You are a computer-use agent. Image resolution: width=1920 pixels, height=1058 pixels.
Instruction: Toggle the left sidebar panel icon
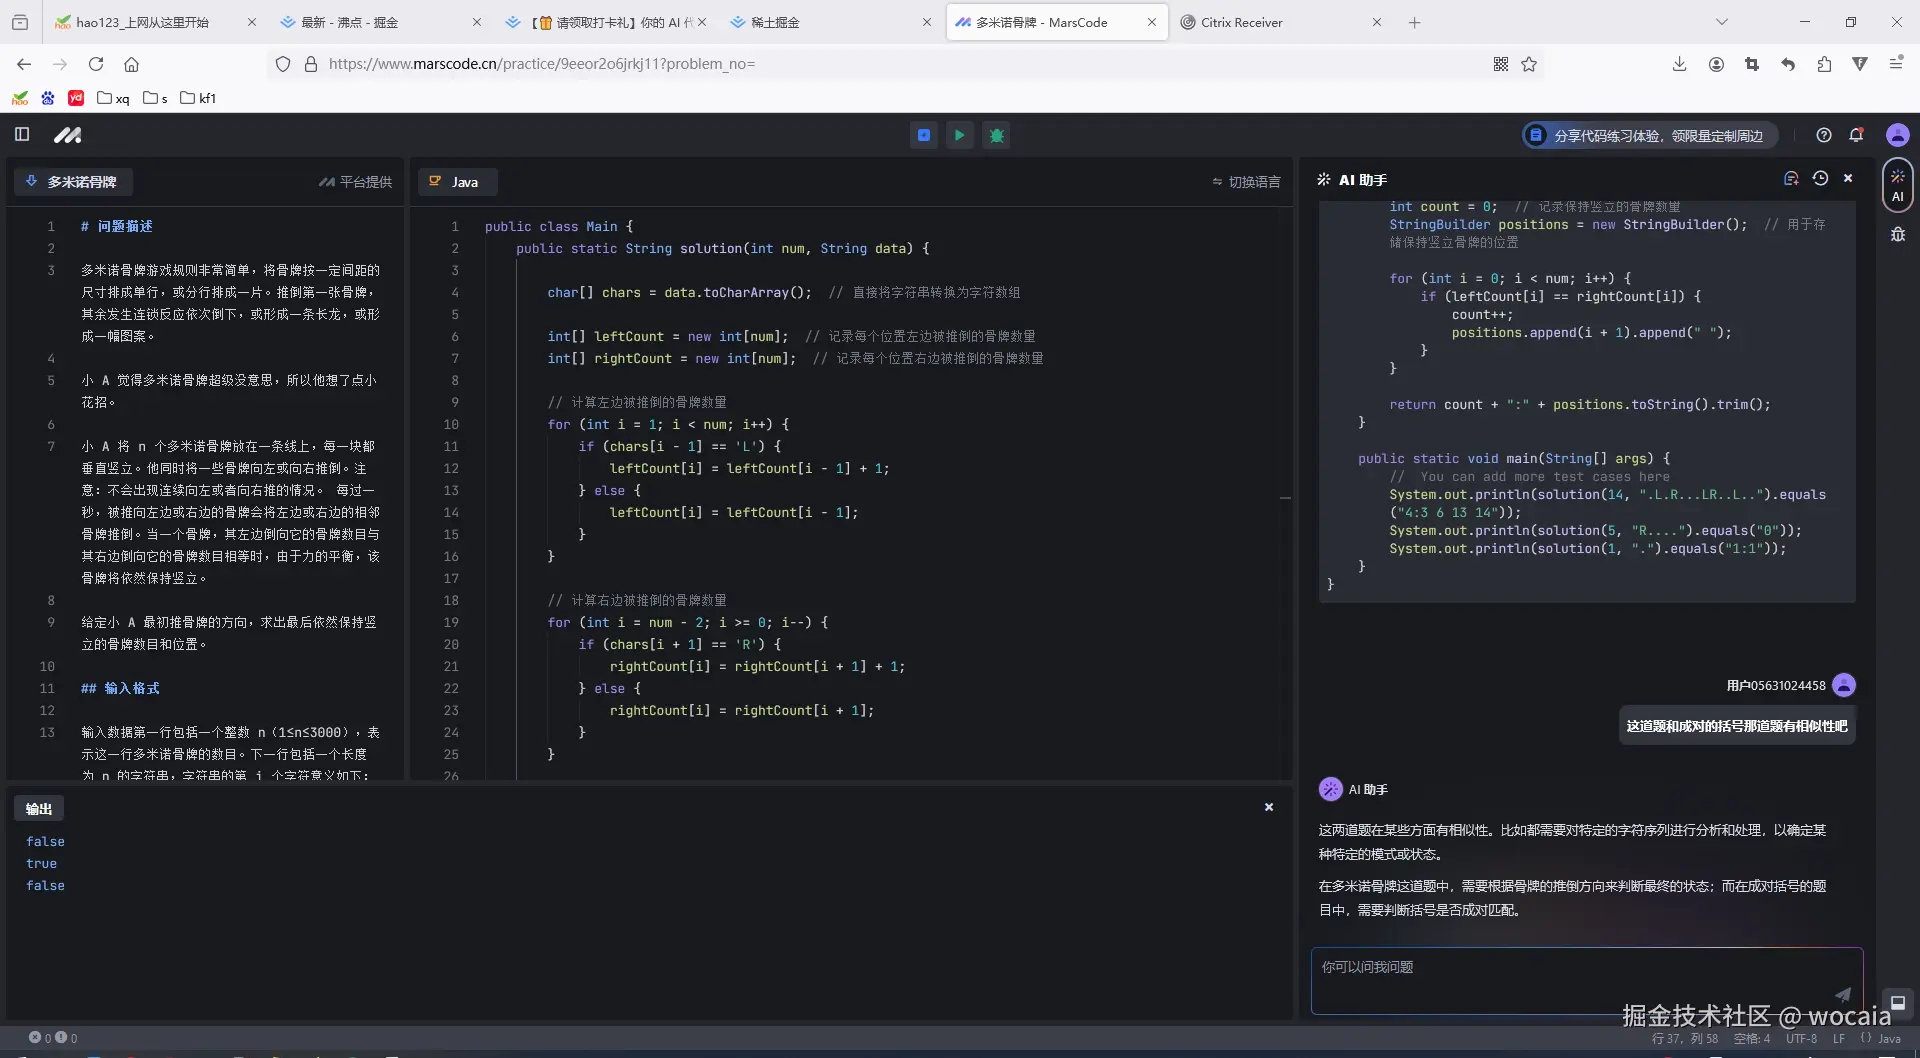(x=22, y=134)
